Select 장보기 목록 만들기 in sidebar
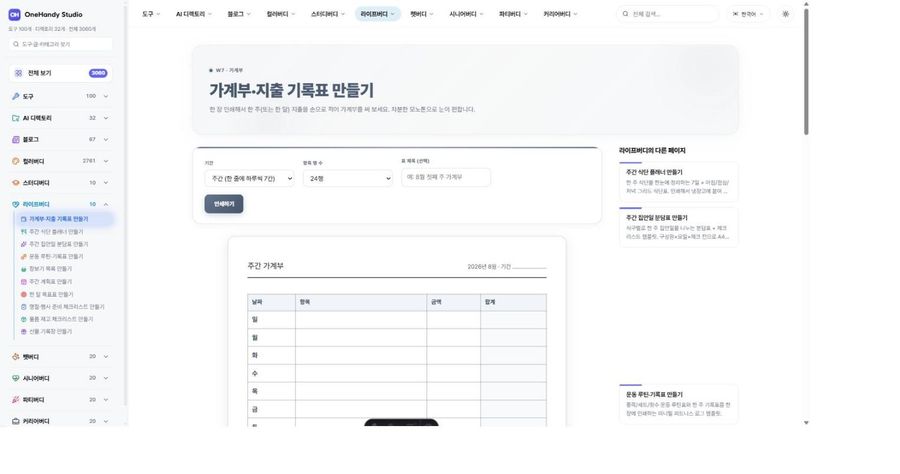 51,269
